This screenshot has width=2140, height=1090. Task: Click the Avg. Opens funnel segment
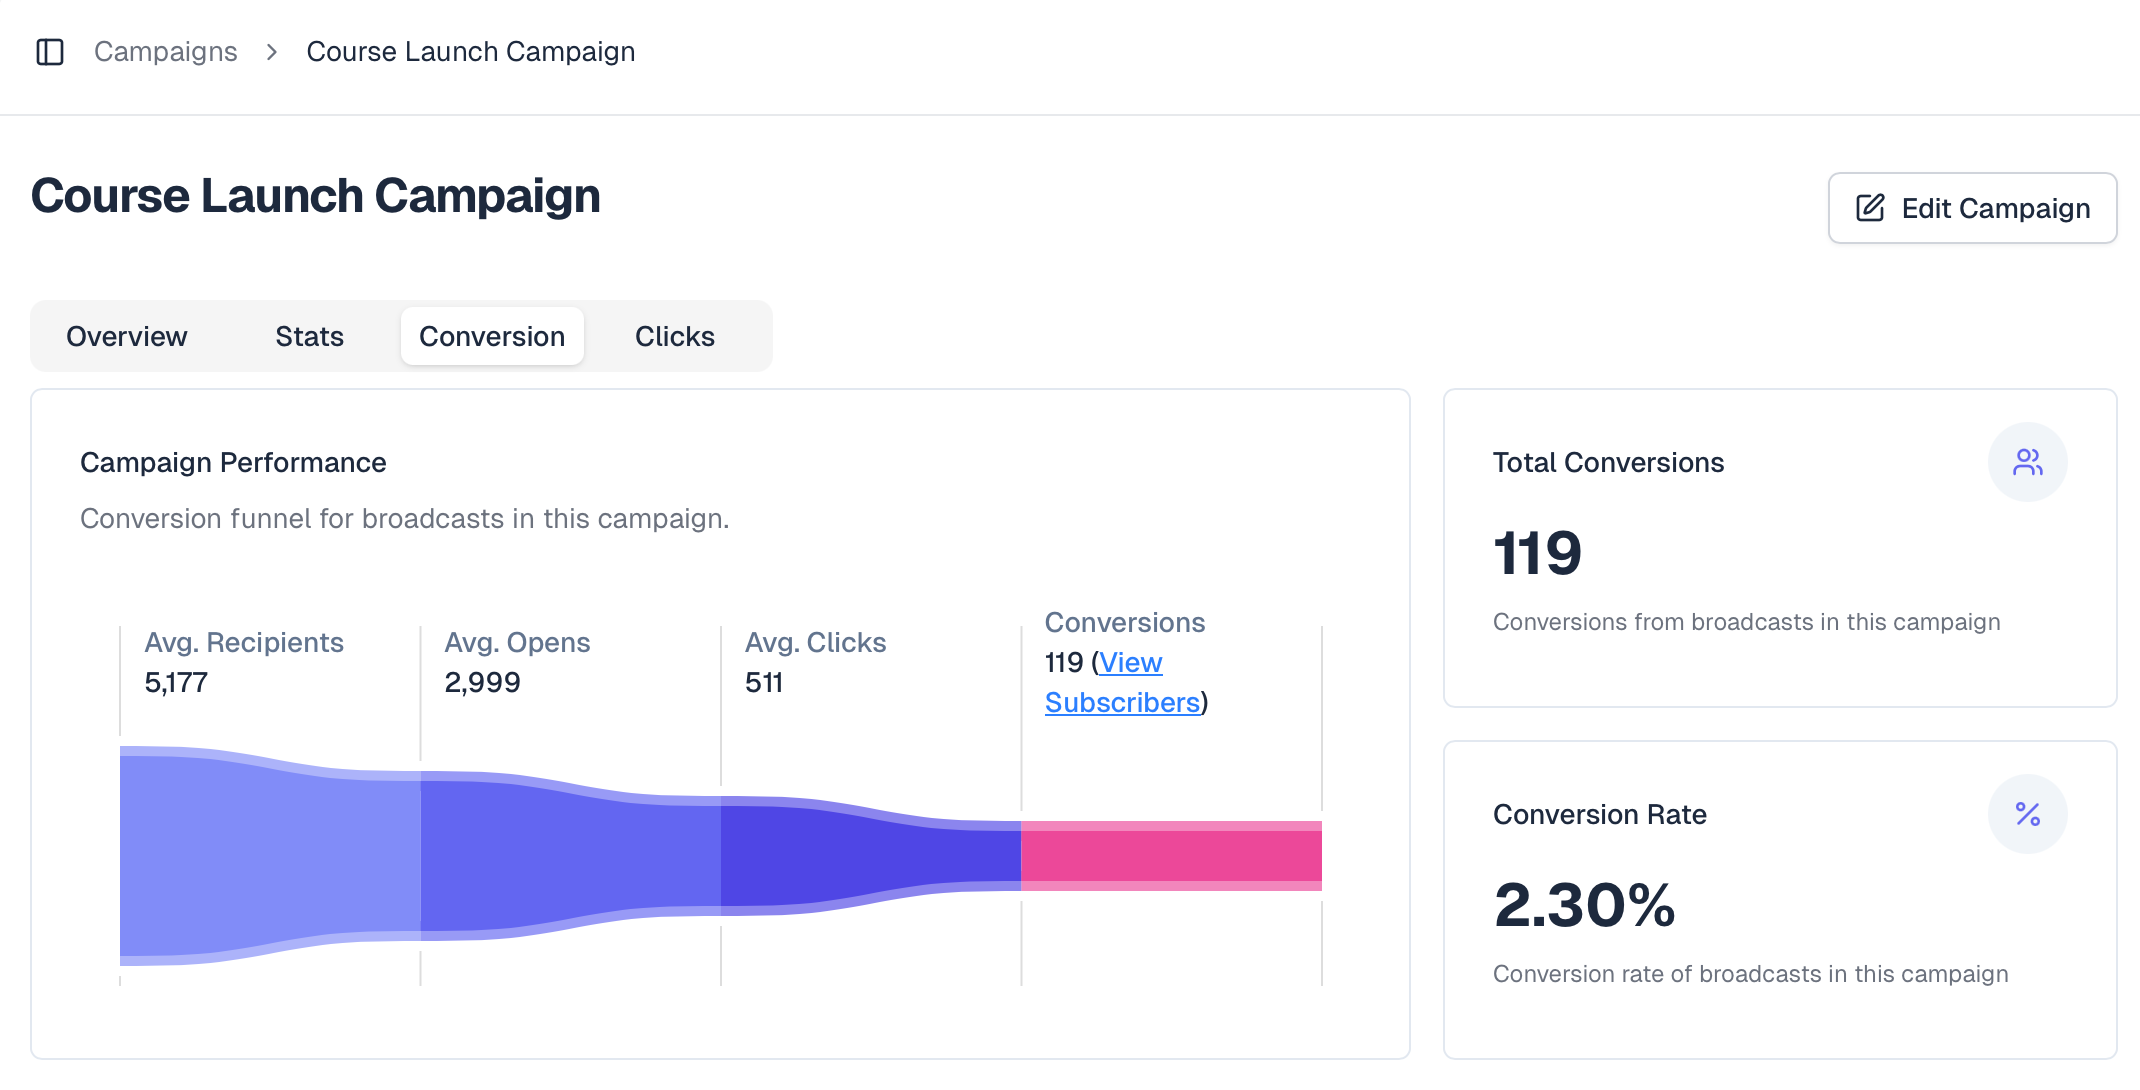point(570,856)
